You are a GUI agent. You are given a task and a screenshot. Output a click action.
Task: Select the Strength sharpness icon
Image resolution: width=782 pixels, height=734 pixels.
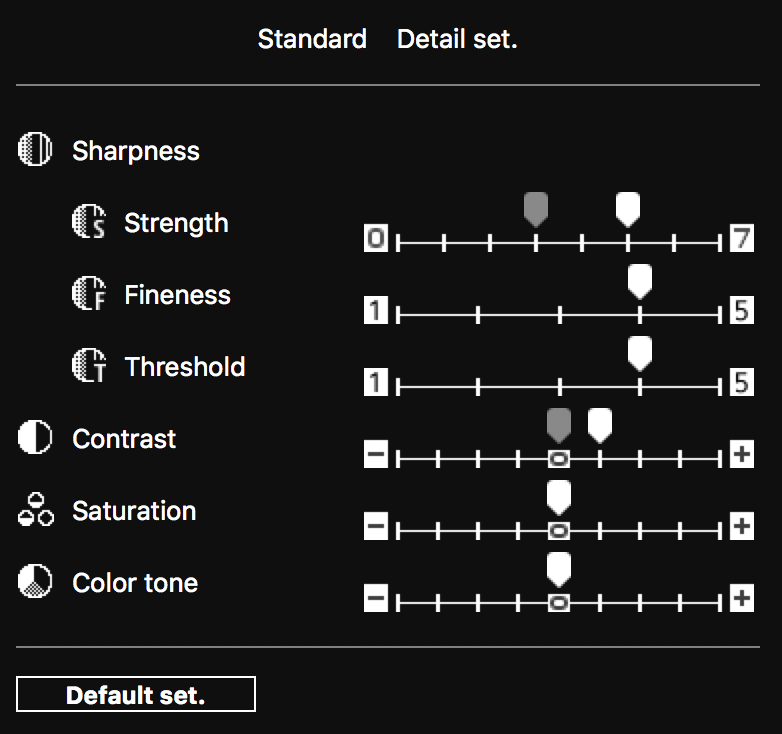(x=89, y=221)
